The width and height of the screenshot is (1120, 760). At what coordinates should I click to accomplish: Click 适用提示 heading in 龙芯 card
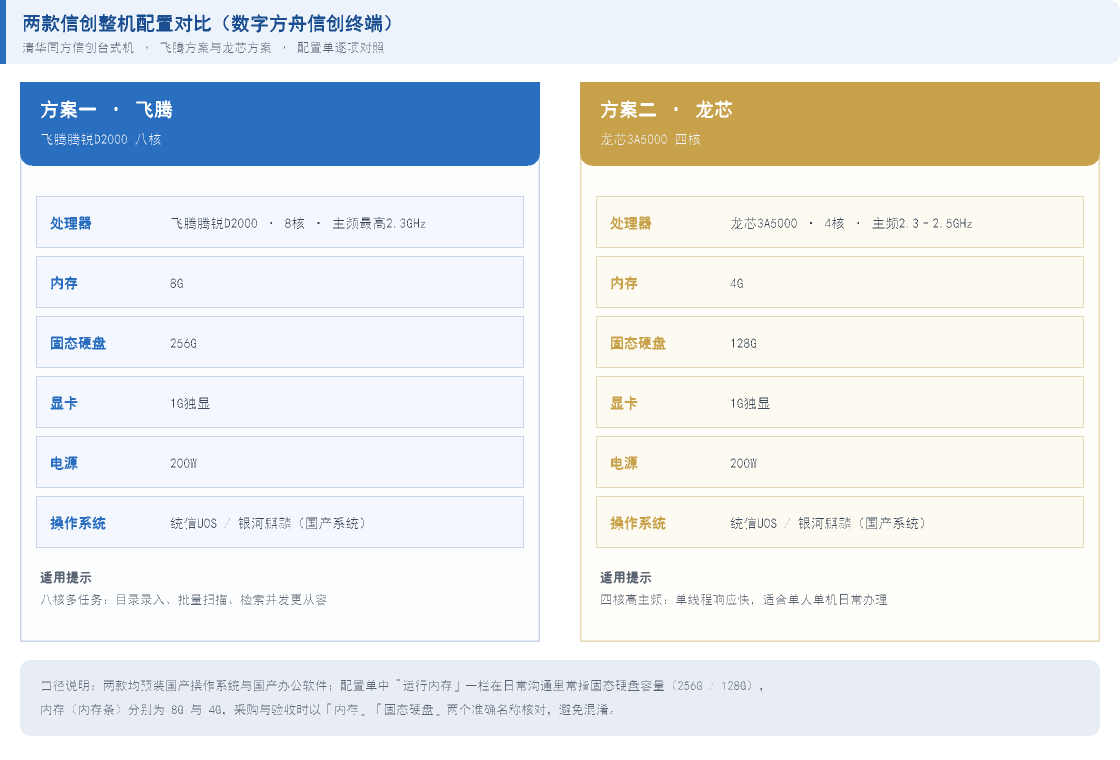pyautogui.click(x=626, y=577)
